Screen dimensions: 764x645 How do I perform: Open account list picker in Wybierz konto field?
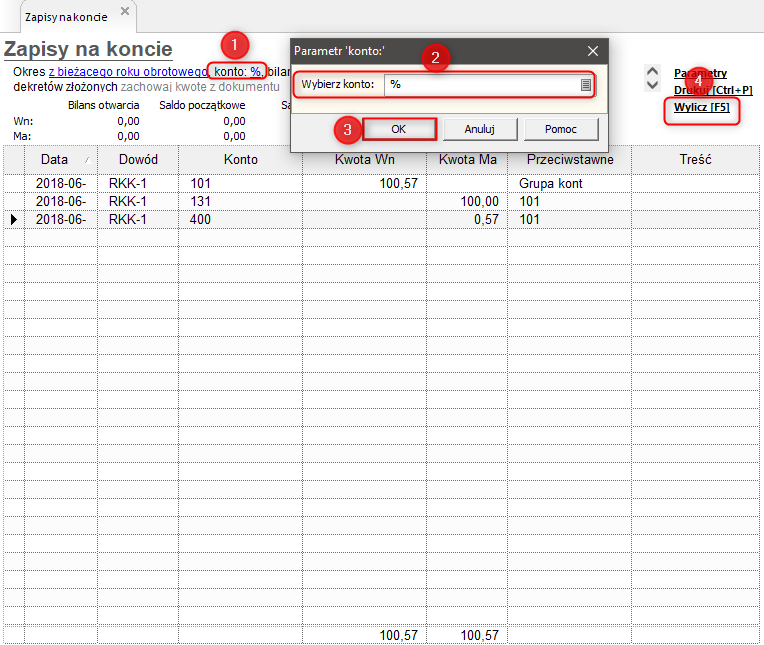point(586,85)
